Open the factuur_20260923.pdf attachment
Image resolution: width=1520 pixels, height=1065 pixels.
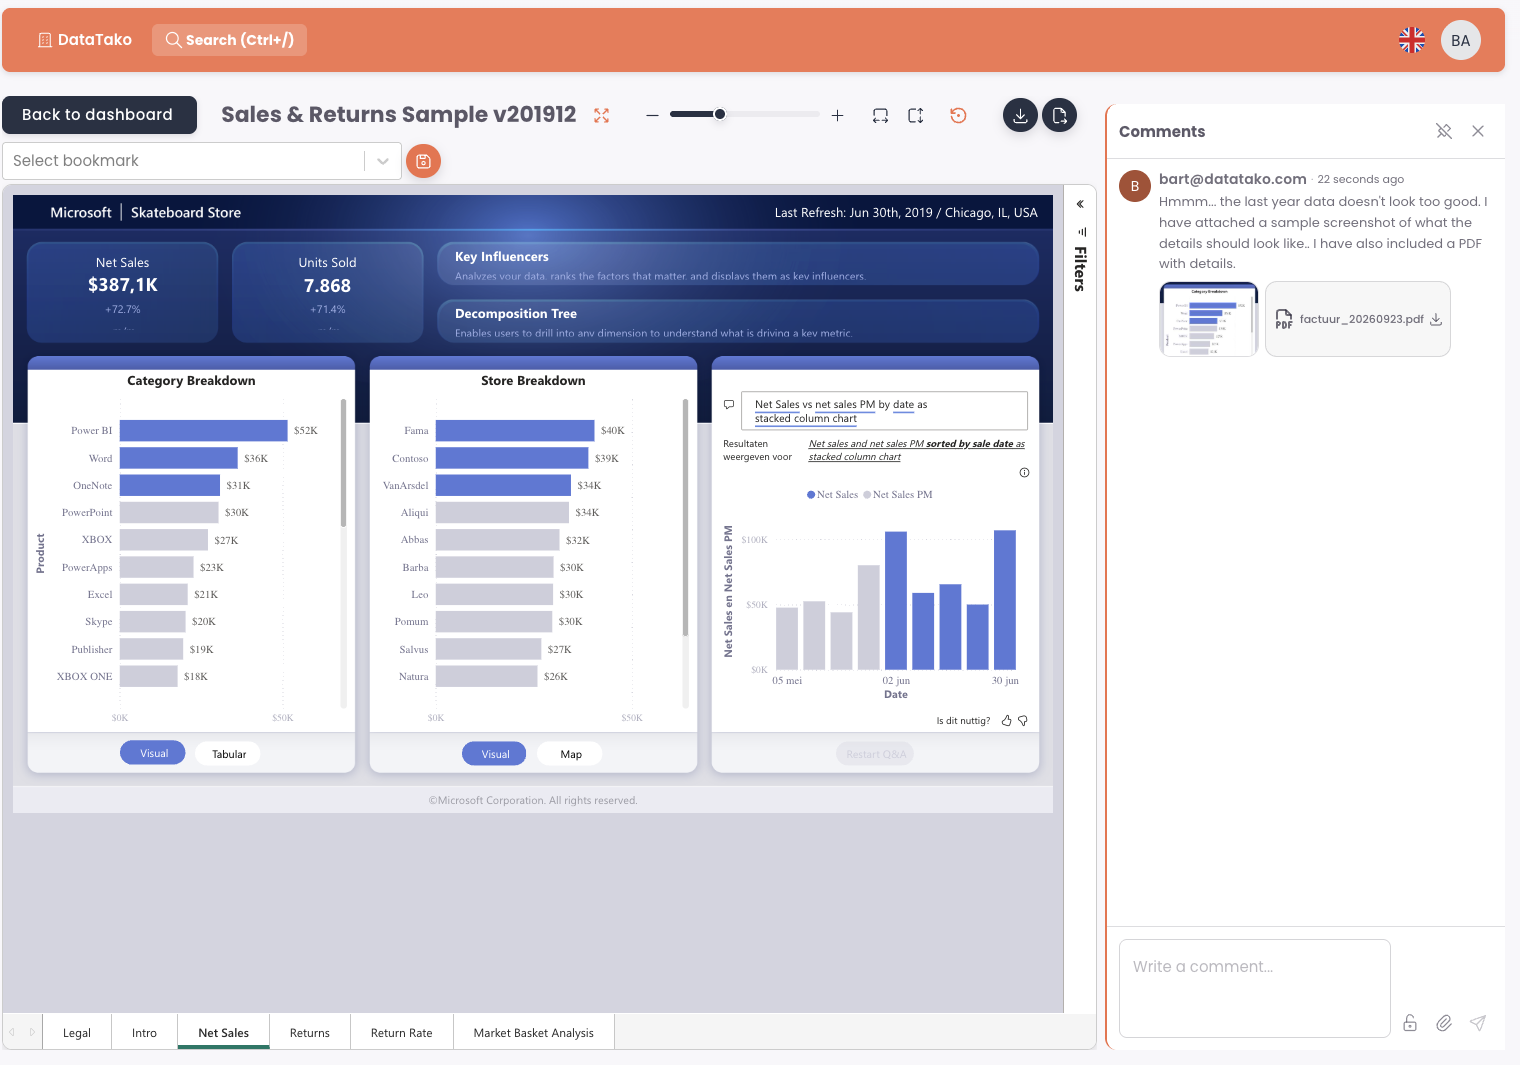[x=1358, y=319]
